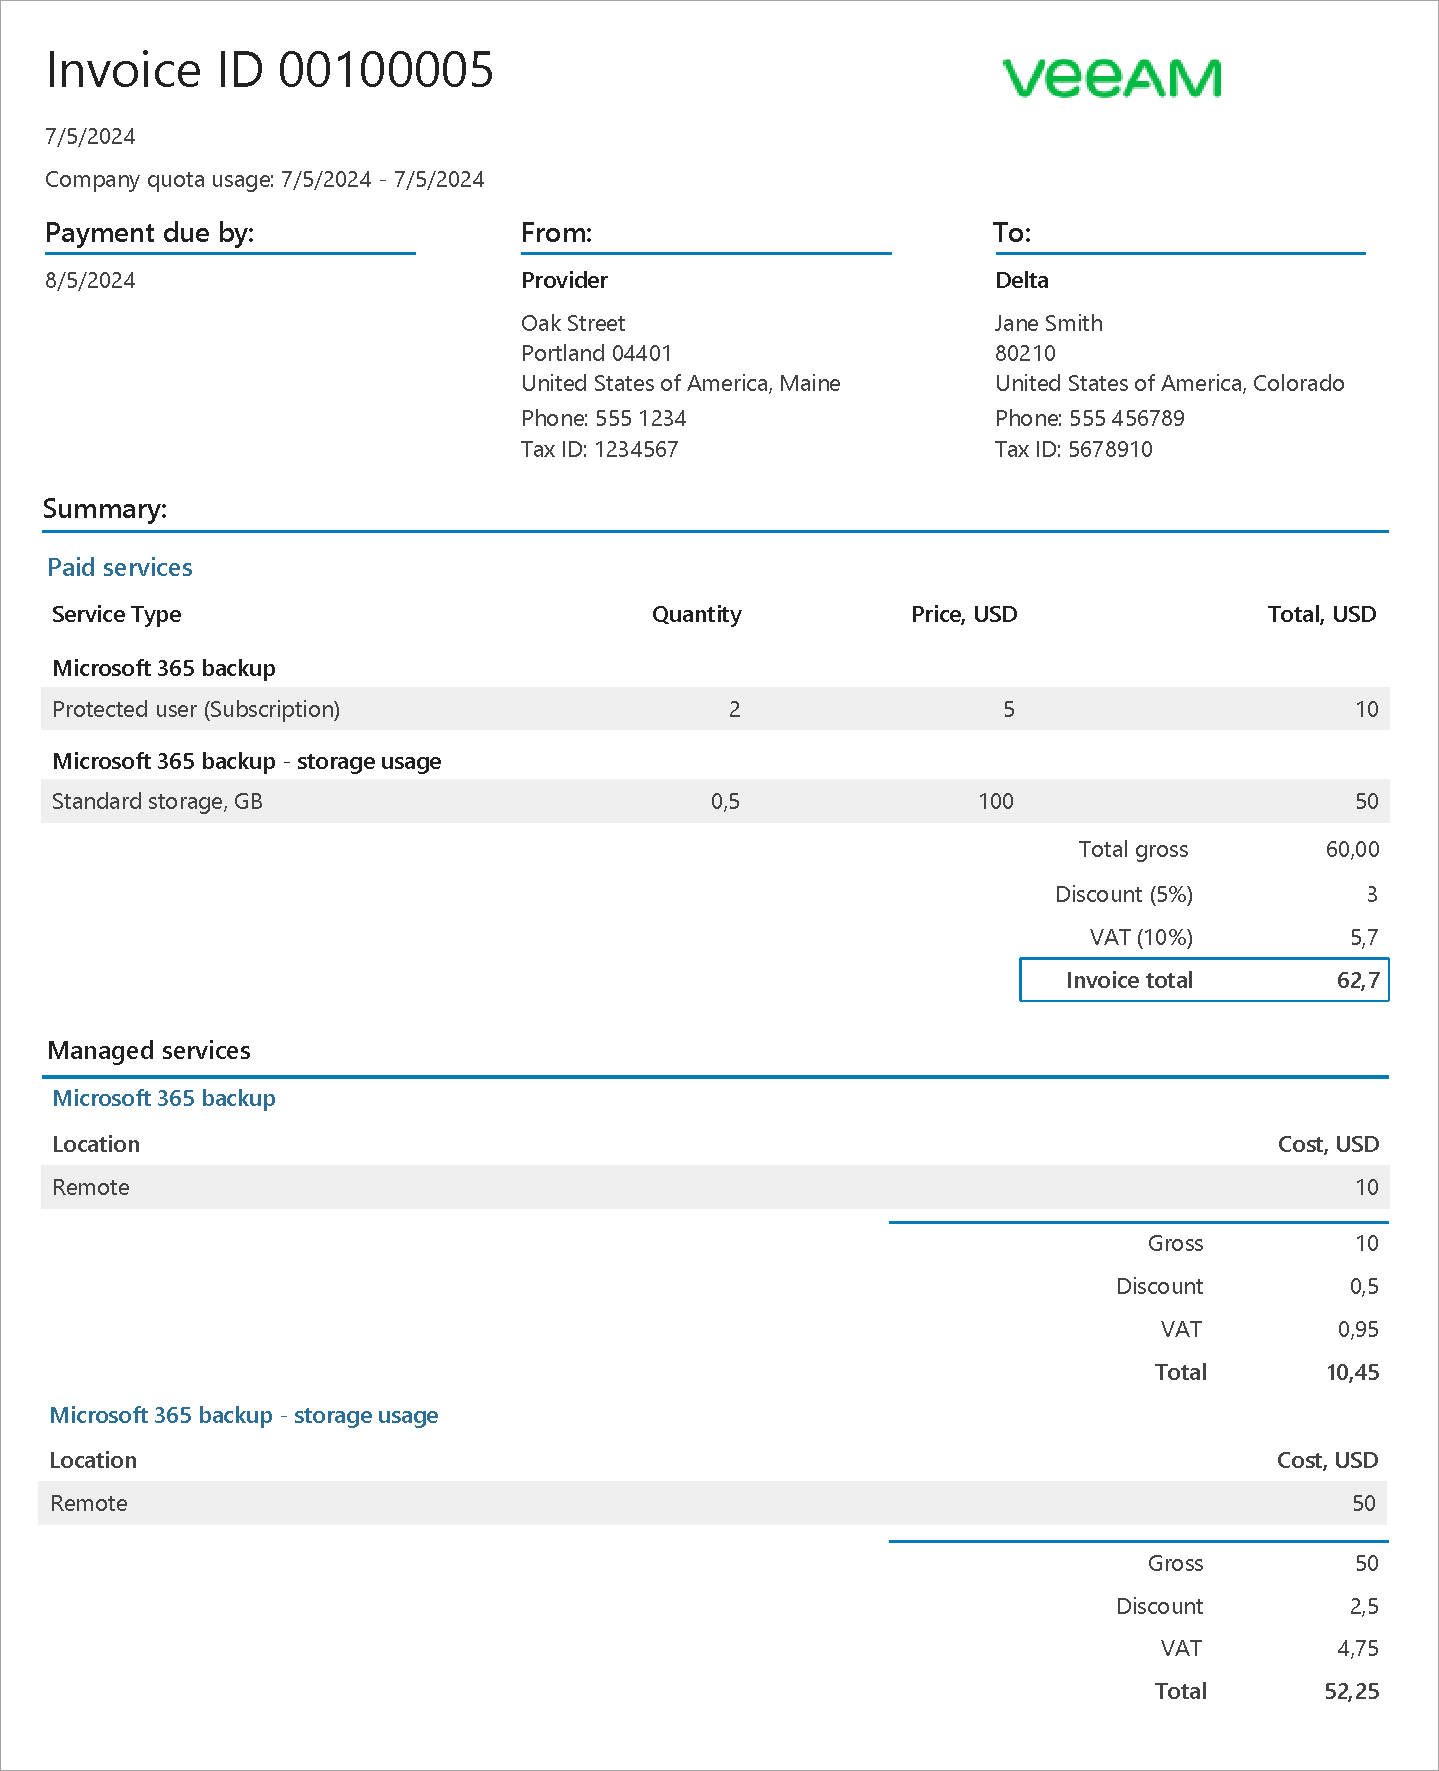Click the VAT (10%) label
The width and height of the screenshot is (1439, 1771).
point(1140,937)
